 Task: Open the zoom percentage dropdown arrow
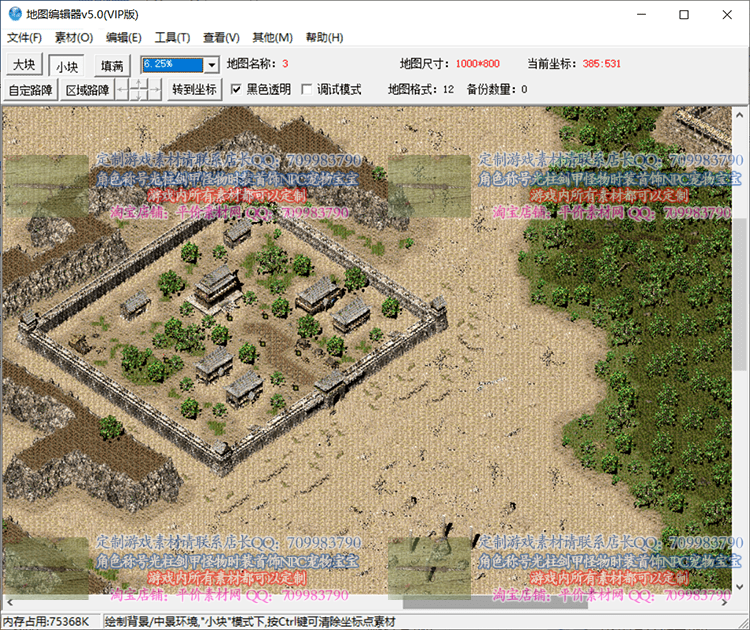211,65
